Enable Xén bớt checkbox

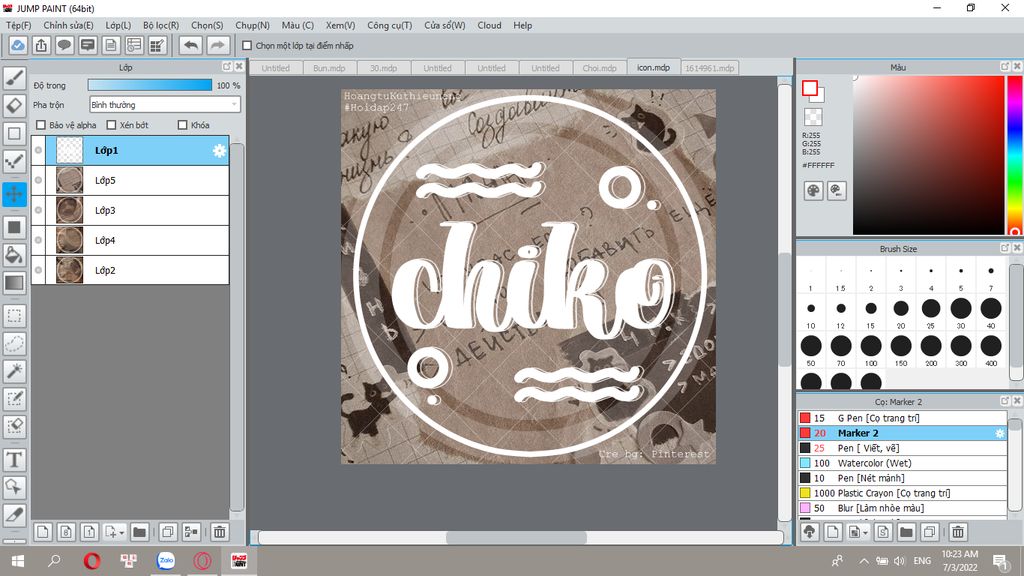[111, 125]
